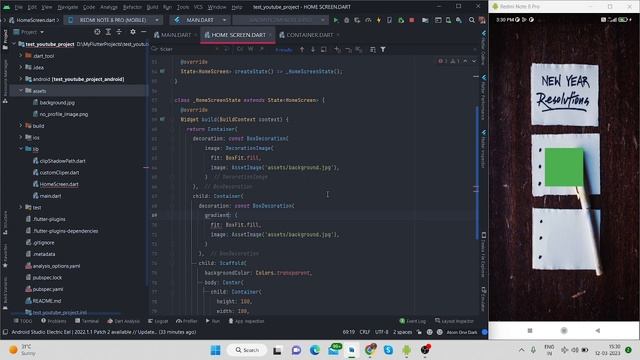Open the Terminal tool window
The width and height of the screenshot is (640, 360).
87,321
